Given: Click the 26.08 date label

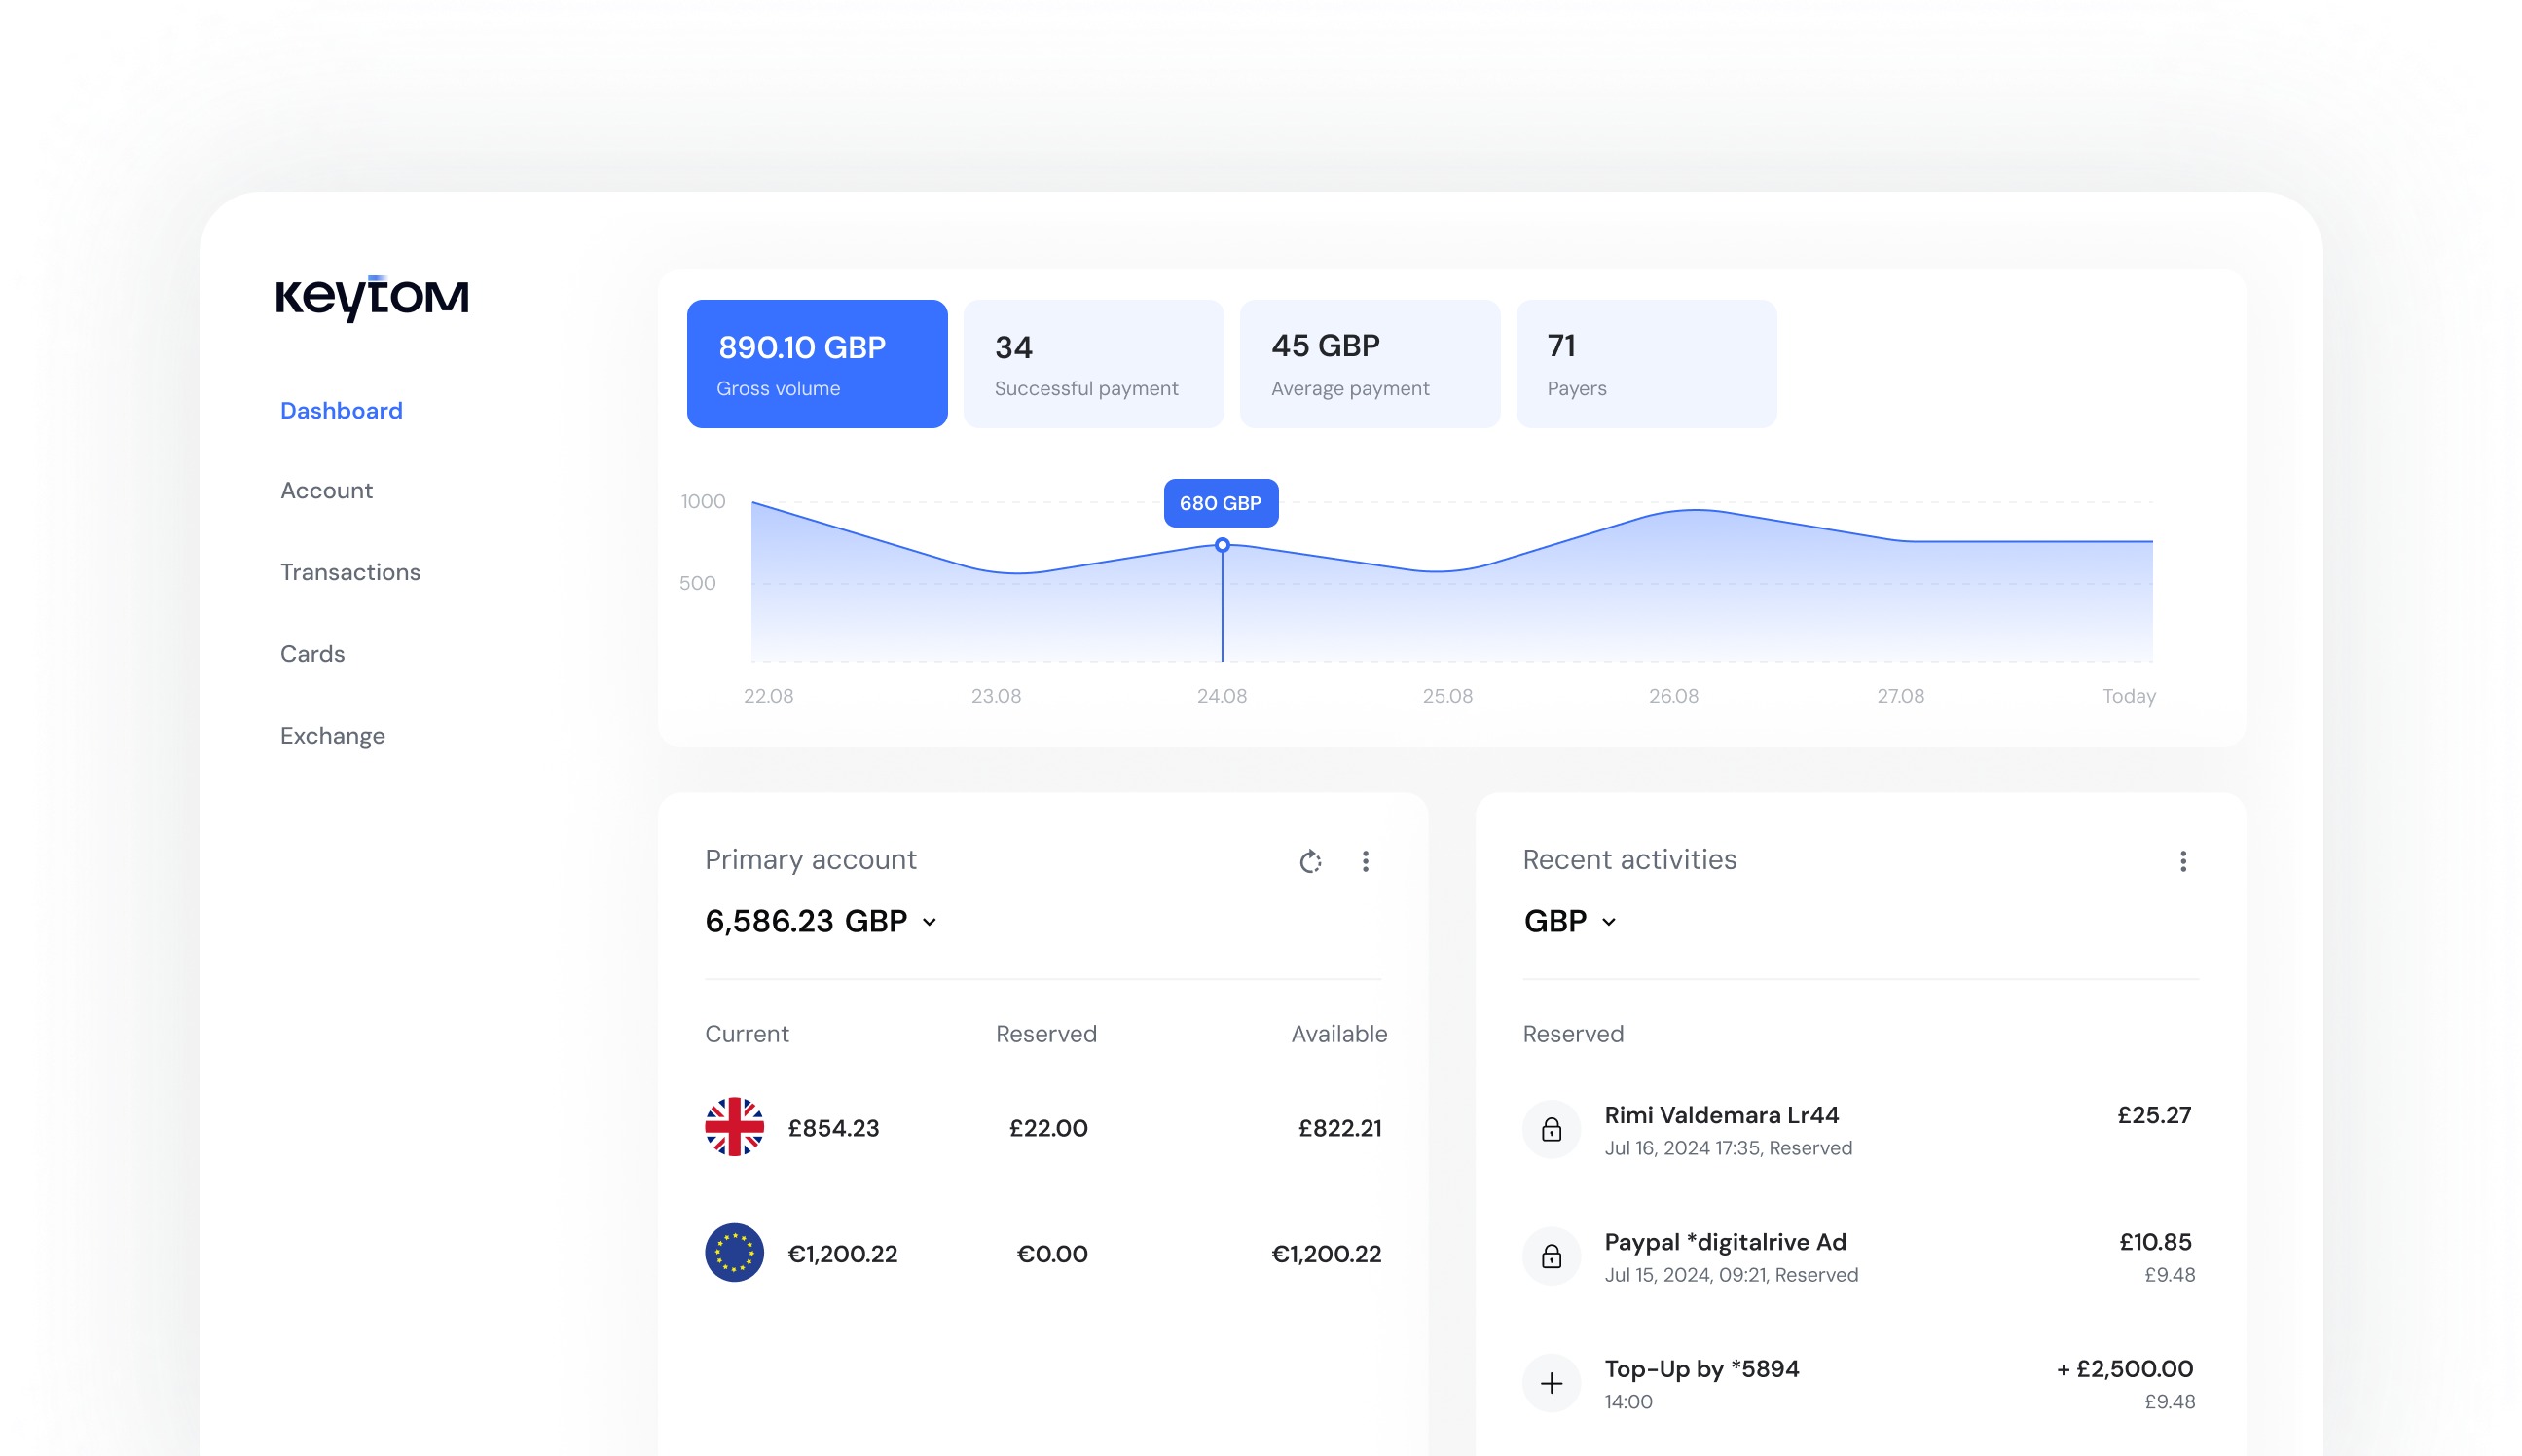Looking at the screenshot, I should (x=1673, y=696).
